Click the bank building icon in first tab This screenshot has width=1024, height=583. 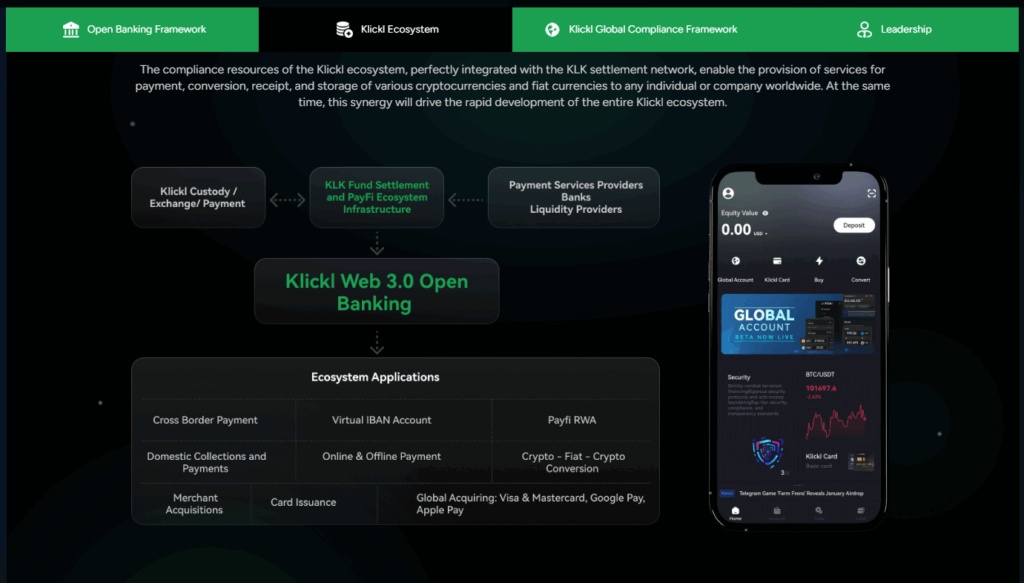pyautogui.click(x=71, y=29)
